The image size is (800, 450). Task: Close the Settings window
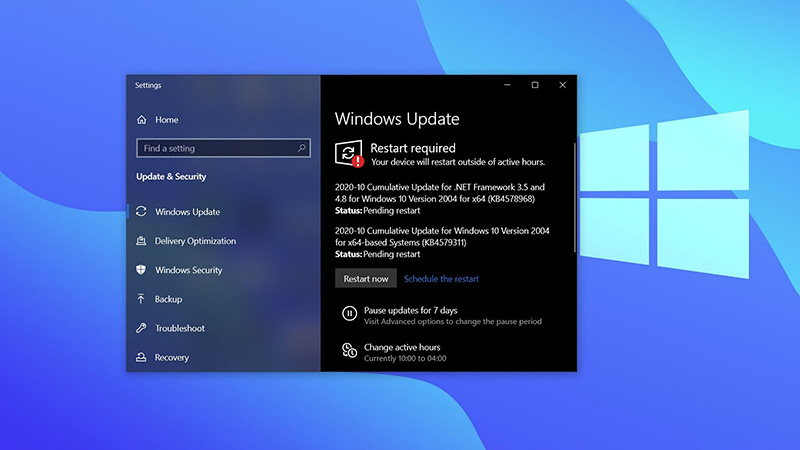coord(562,85)
